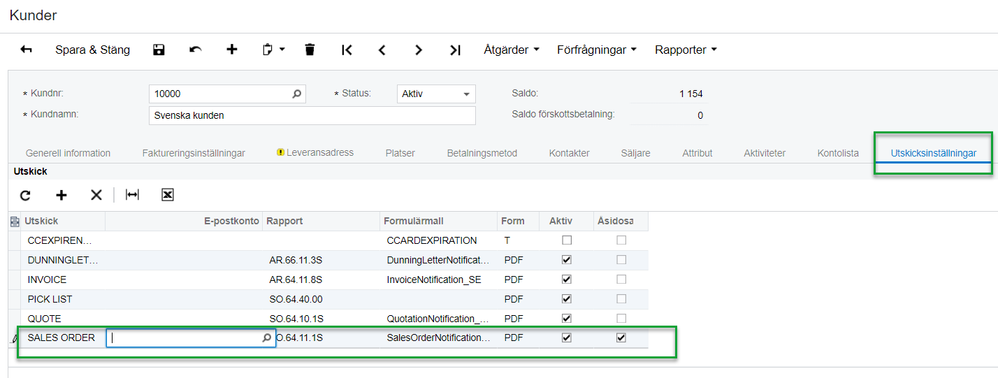Expand the Rapporter menu

click(686, 50)
